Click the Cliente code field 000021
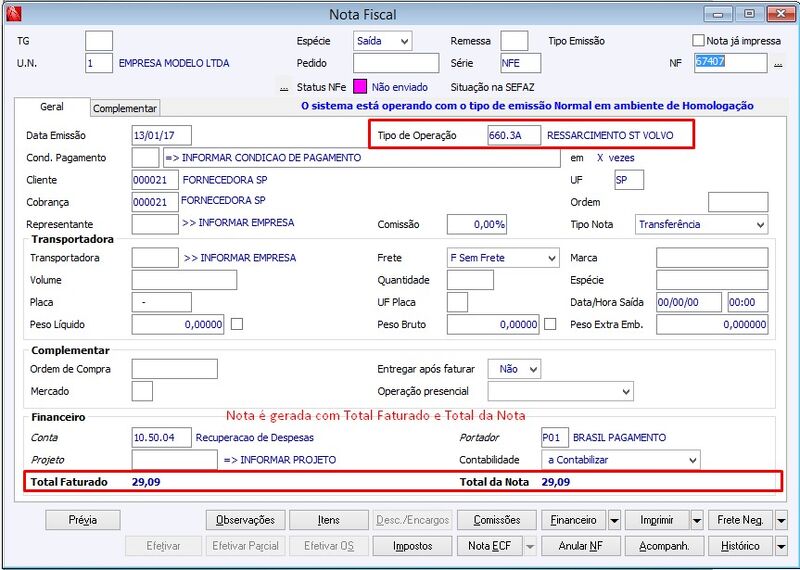Viewport: 800px width, 570px height. [155, 180]
